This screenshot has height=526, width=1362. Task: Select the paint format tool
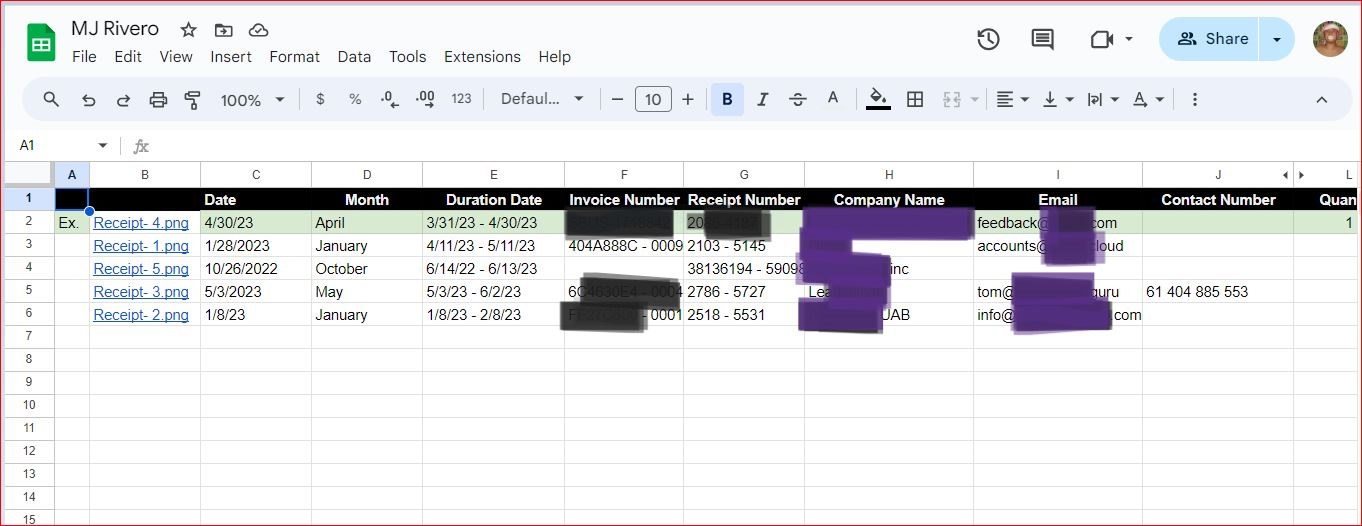tap(193, 99)
